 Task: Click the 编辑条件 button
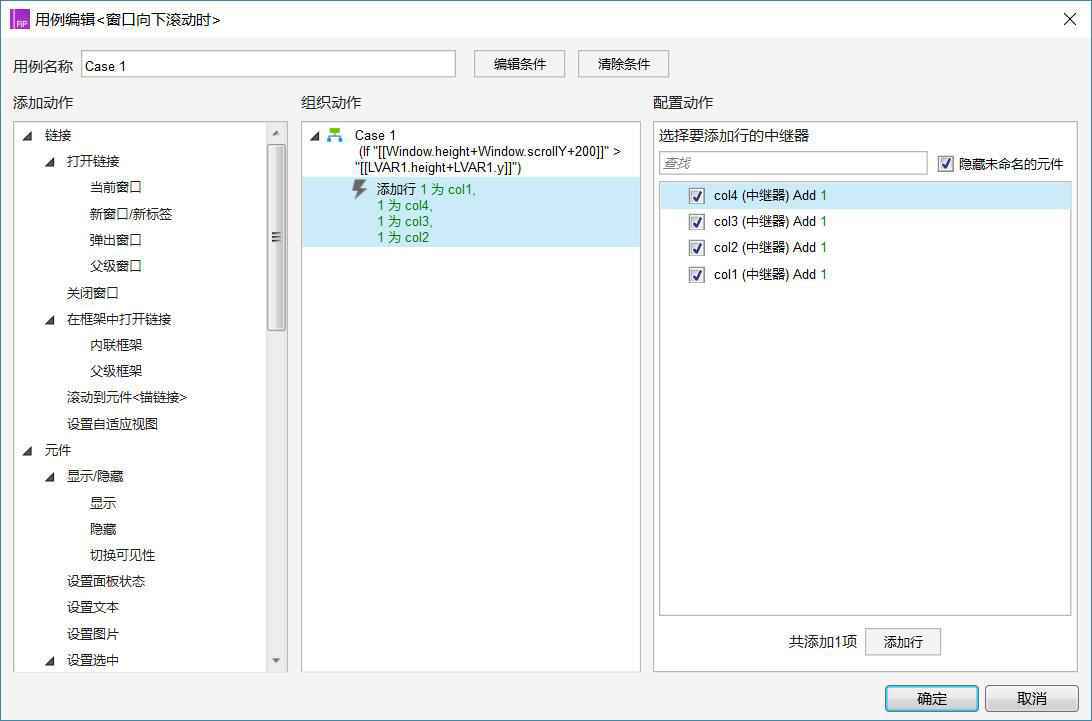pyautogui.click(x=520, y=64)
